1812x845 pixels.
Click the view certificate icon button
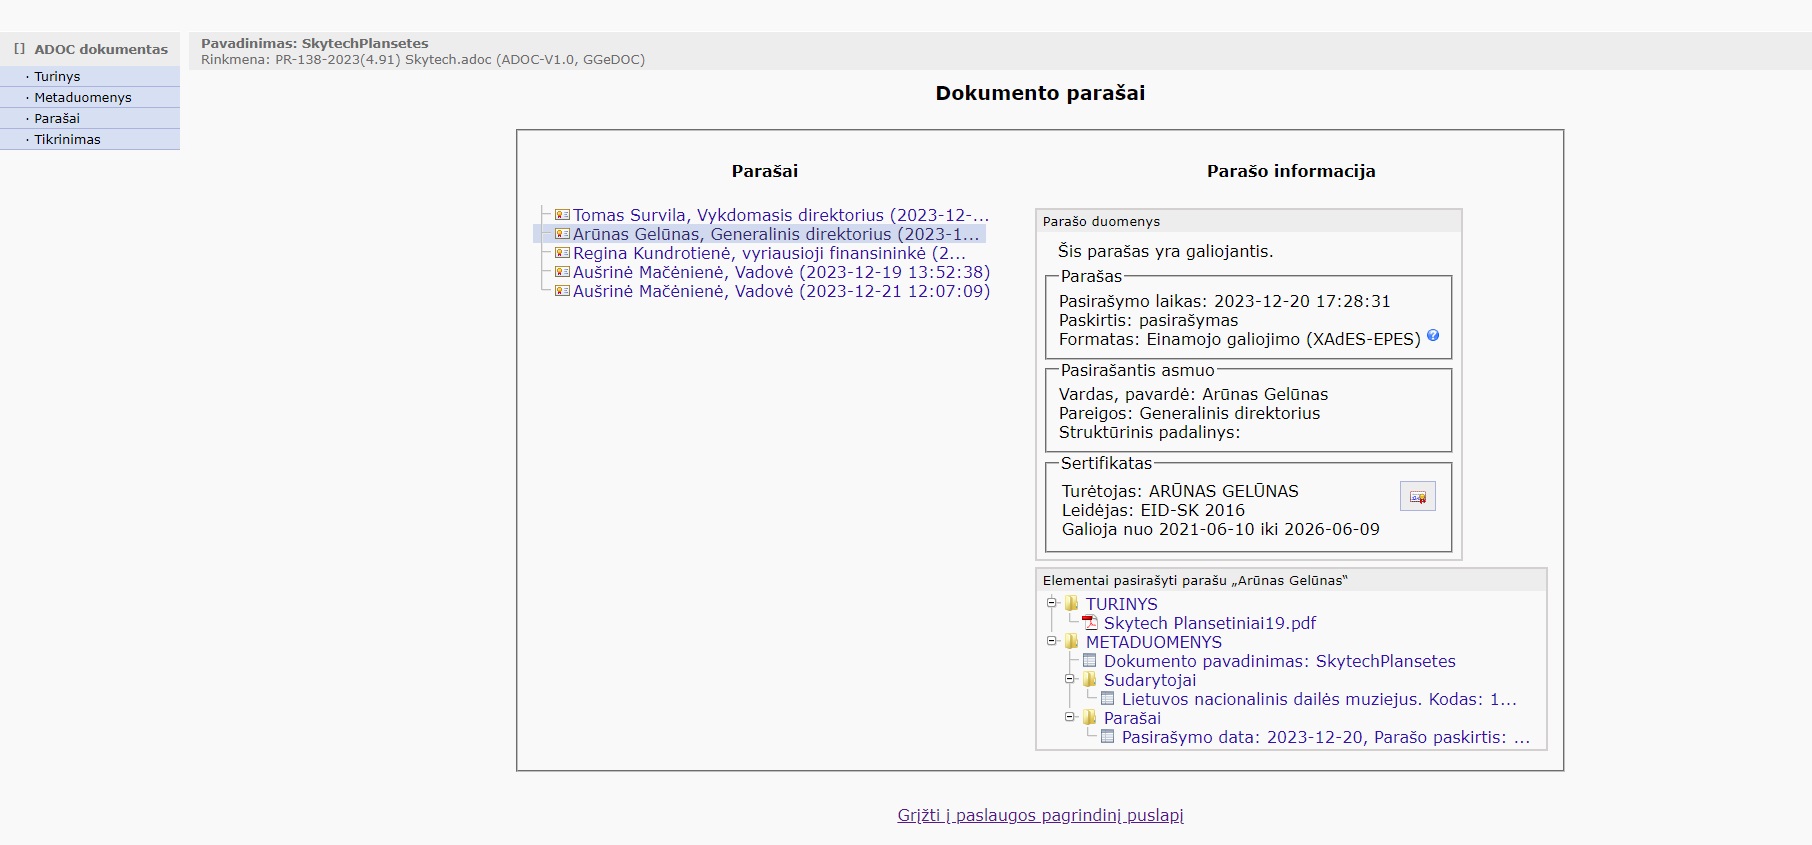point(1417,496)
